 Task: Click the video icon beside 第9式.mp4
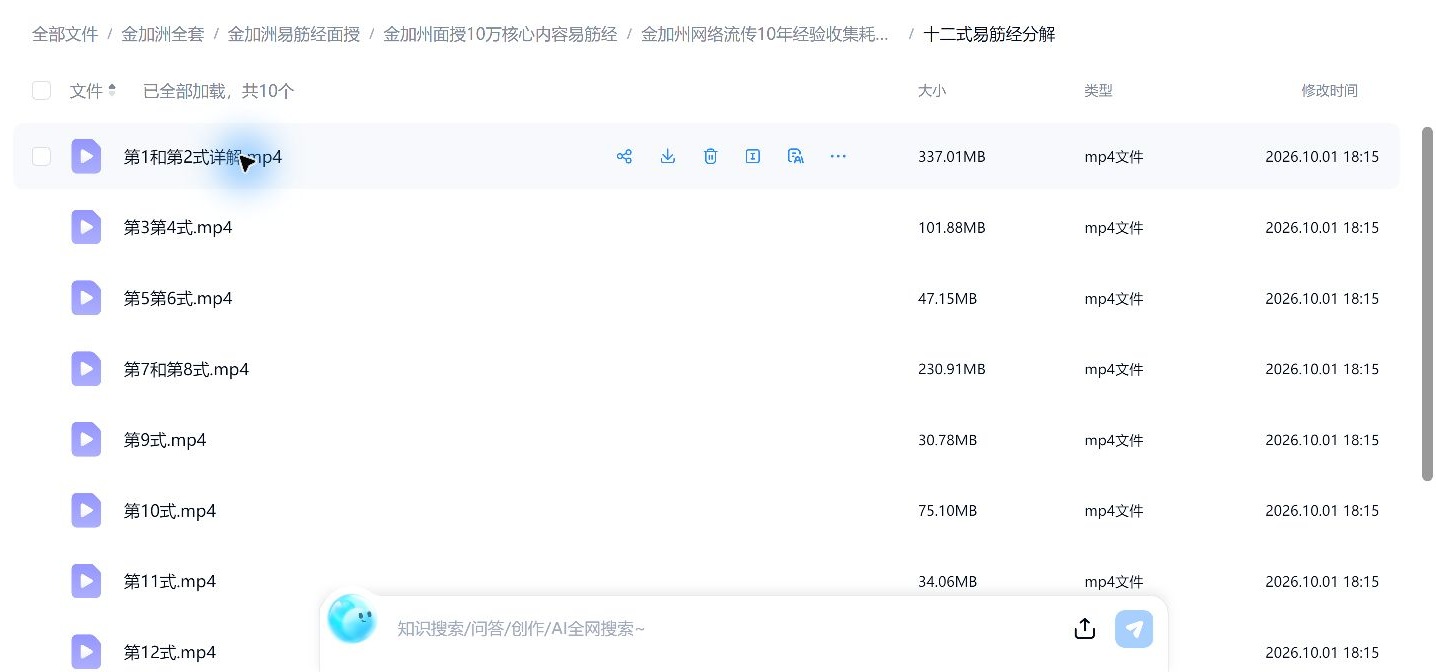pyautogui.click(x=86, y=440)
